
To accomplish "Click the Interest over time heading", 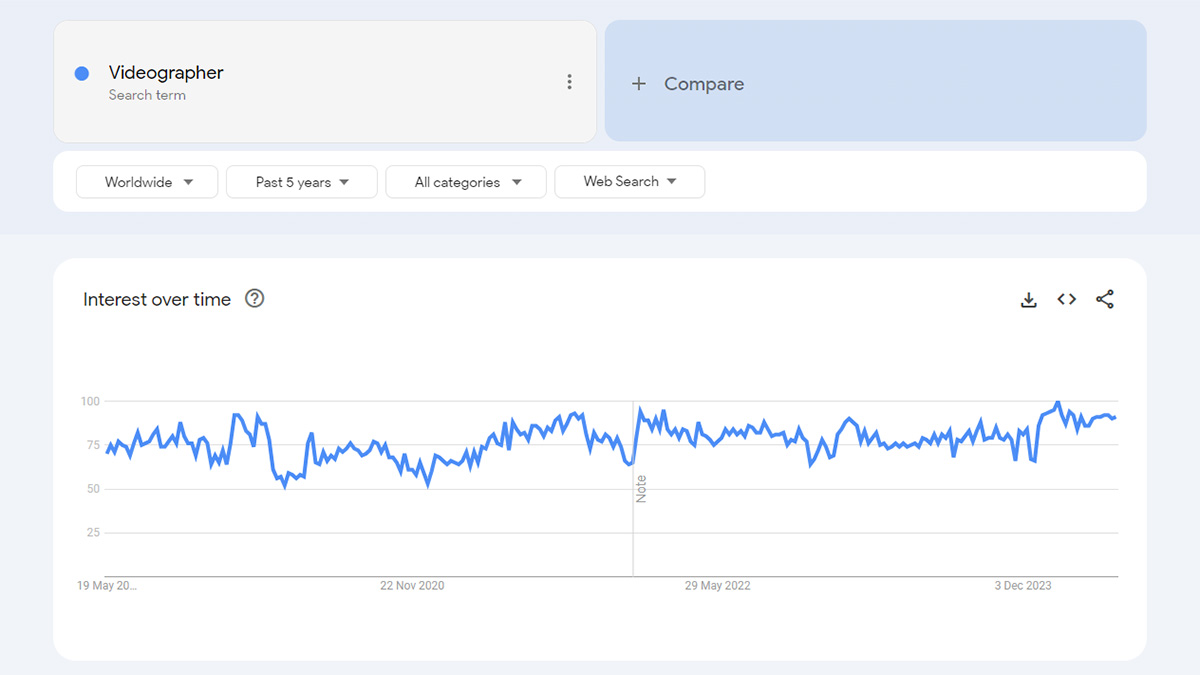I will click(157, 299).
